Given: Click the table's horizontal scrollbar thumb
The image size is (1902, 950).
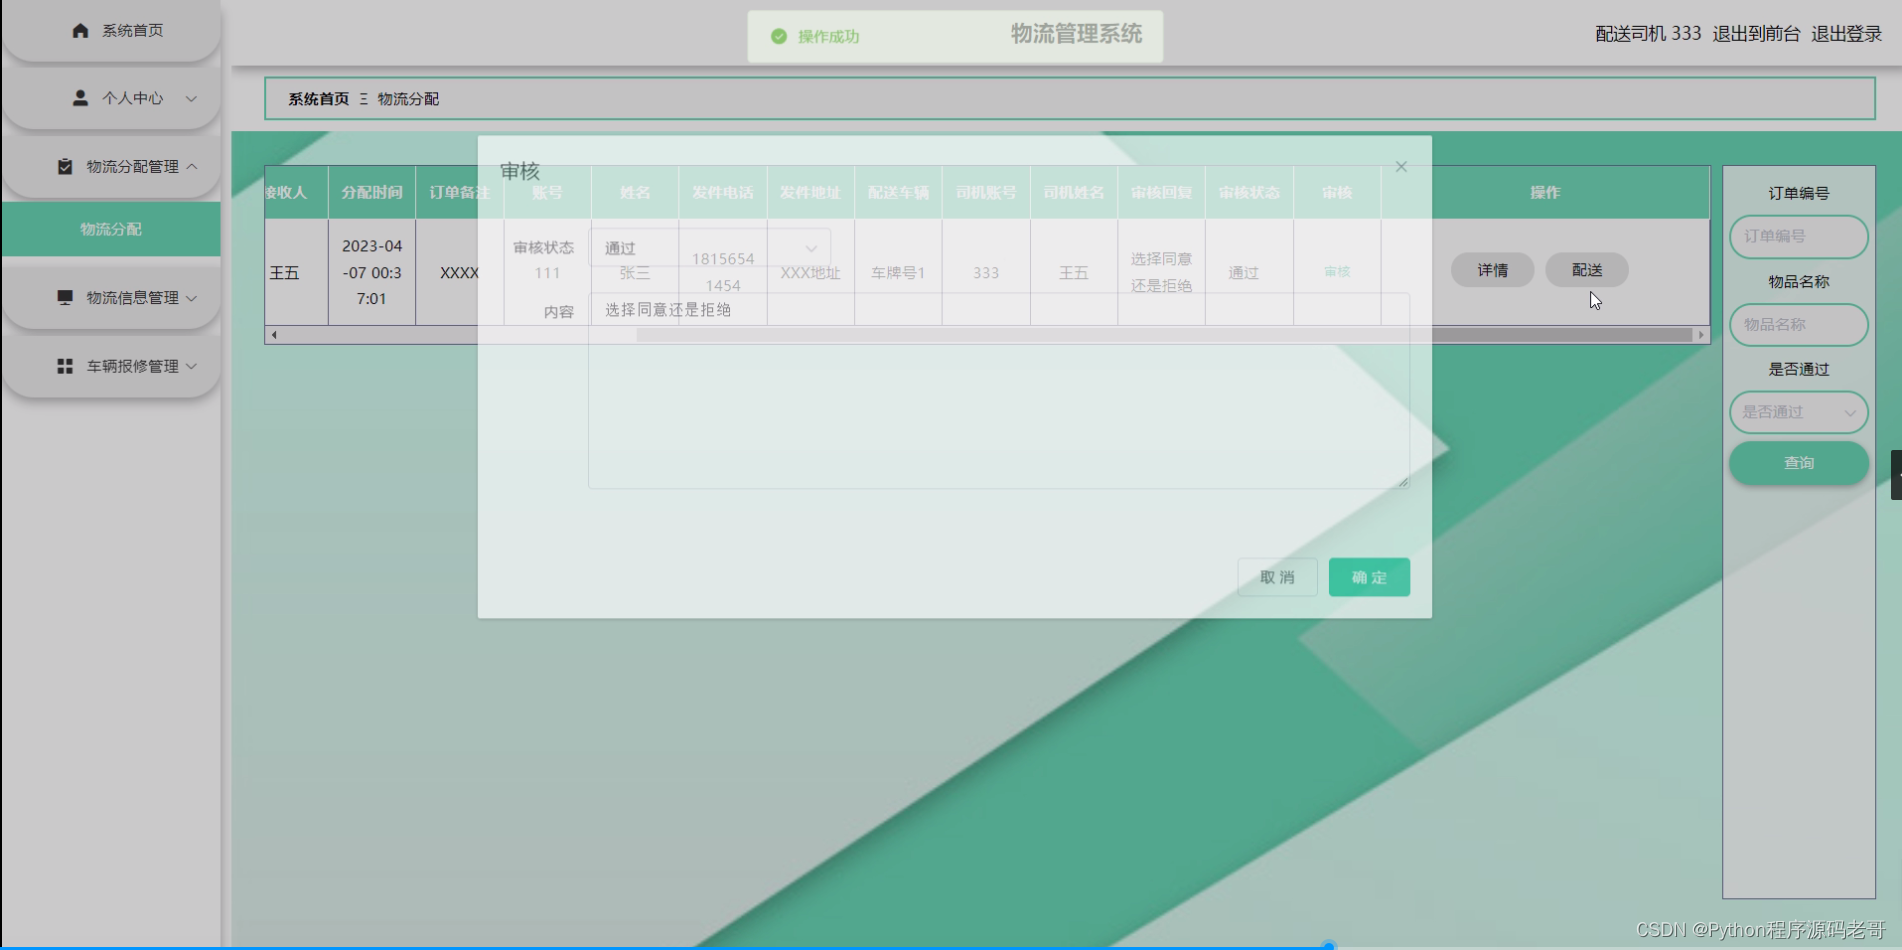Looking at the screenshot, I should (1164, 335).
